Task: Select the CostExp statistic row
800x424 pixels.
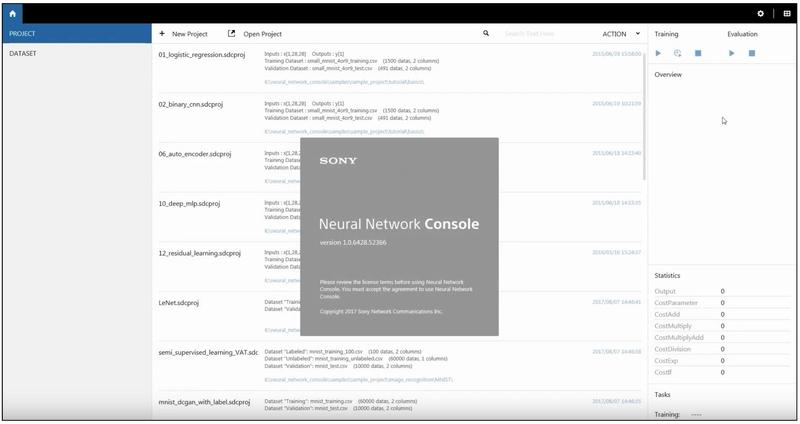Action: (x=722, y=361)
